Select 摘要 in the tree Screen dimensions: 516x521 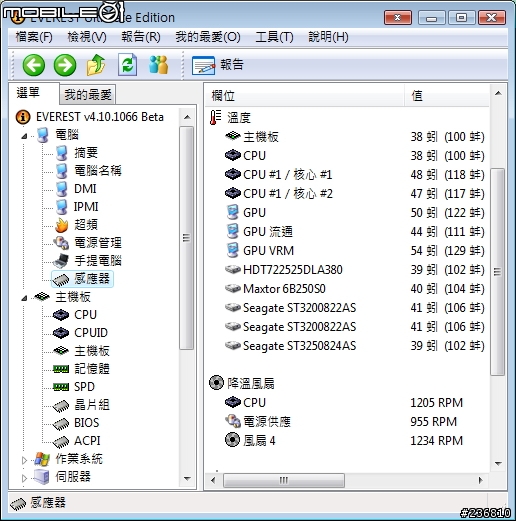[x=86, y=153]
